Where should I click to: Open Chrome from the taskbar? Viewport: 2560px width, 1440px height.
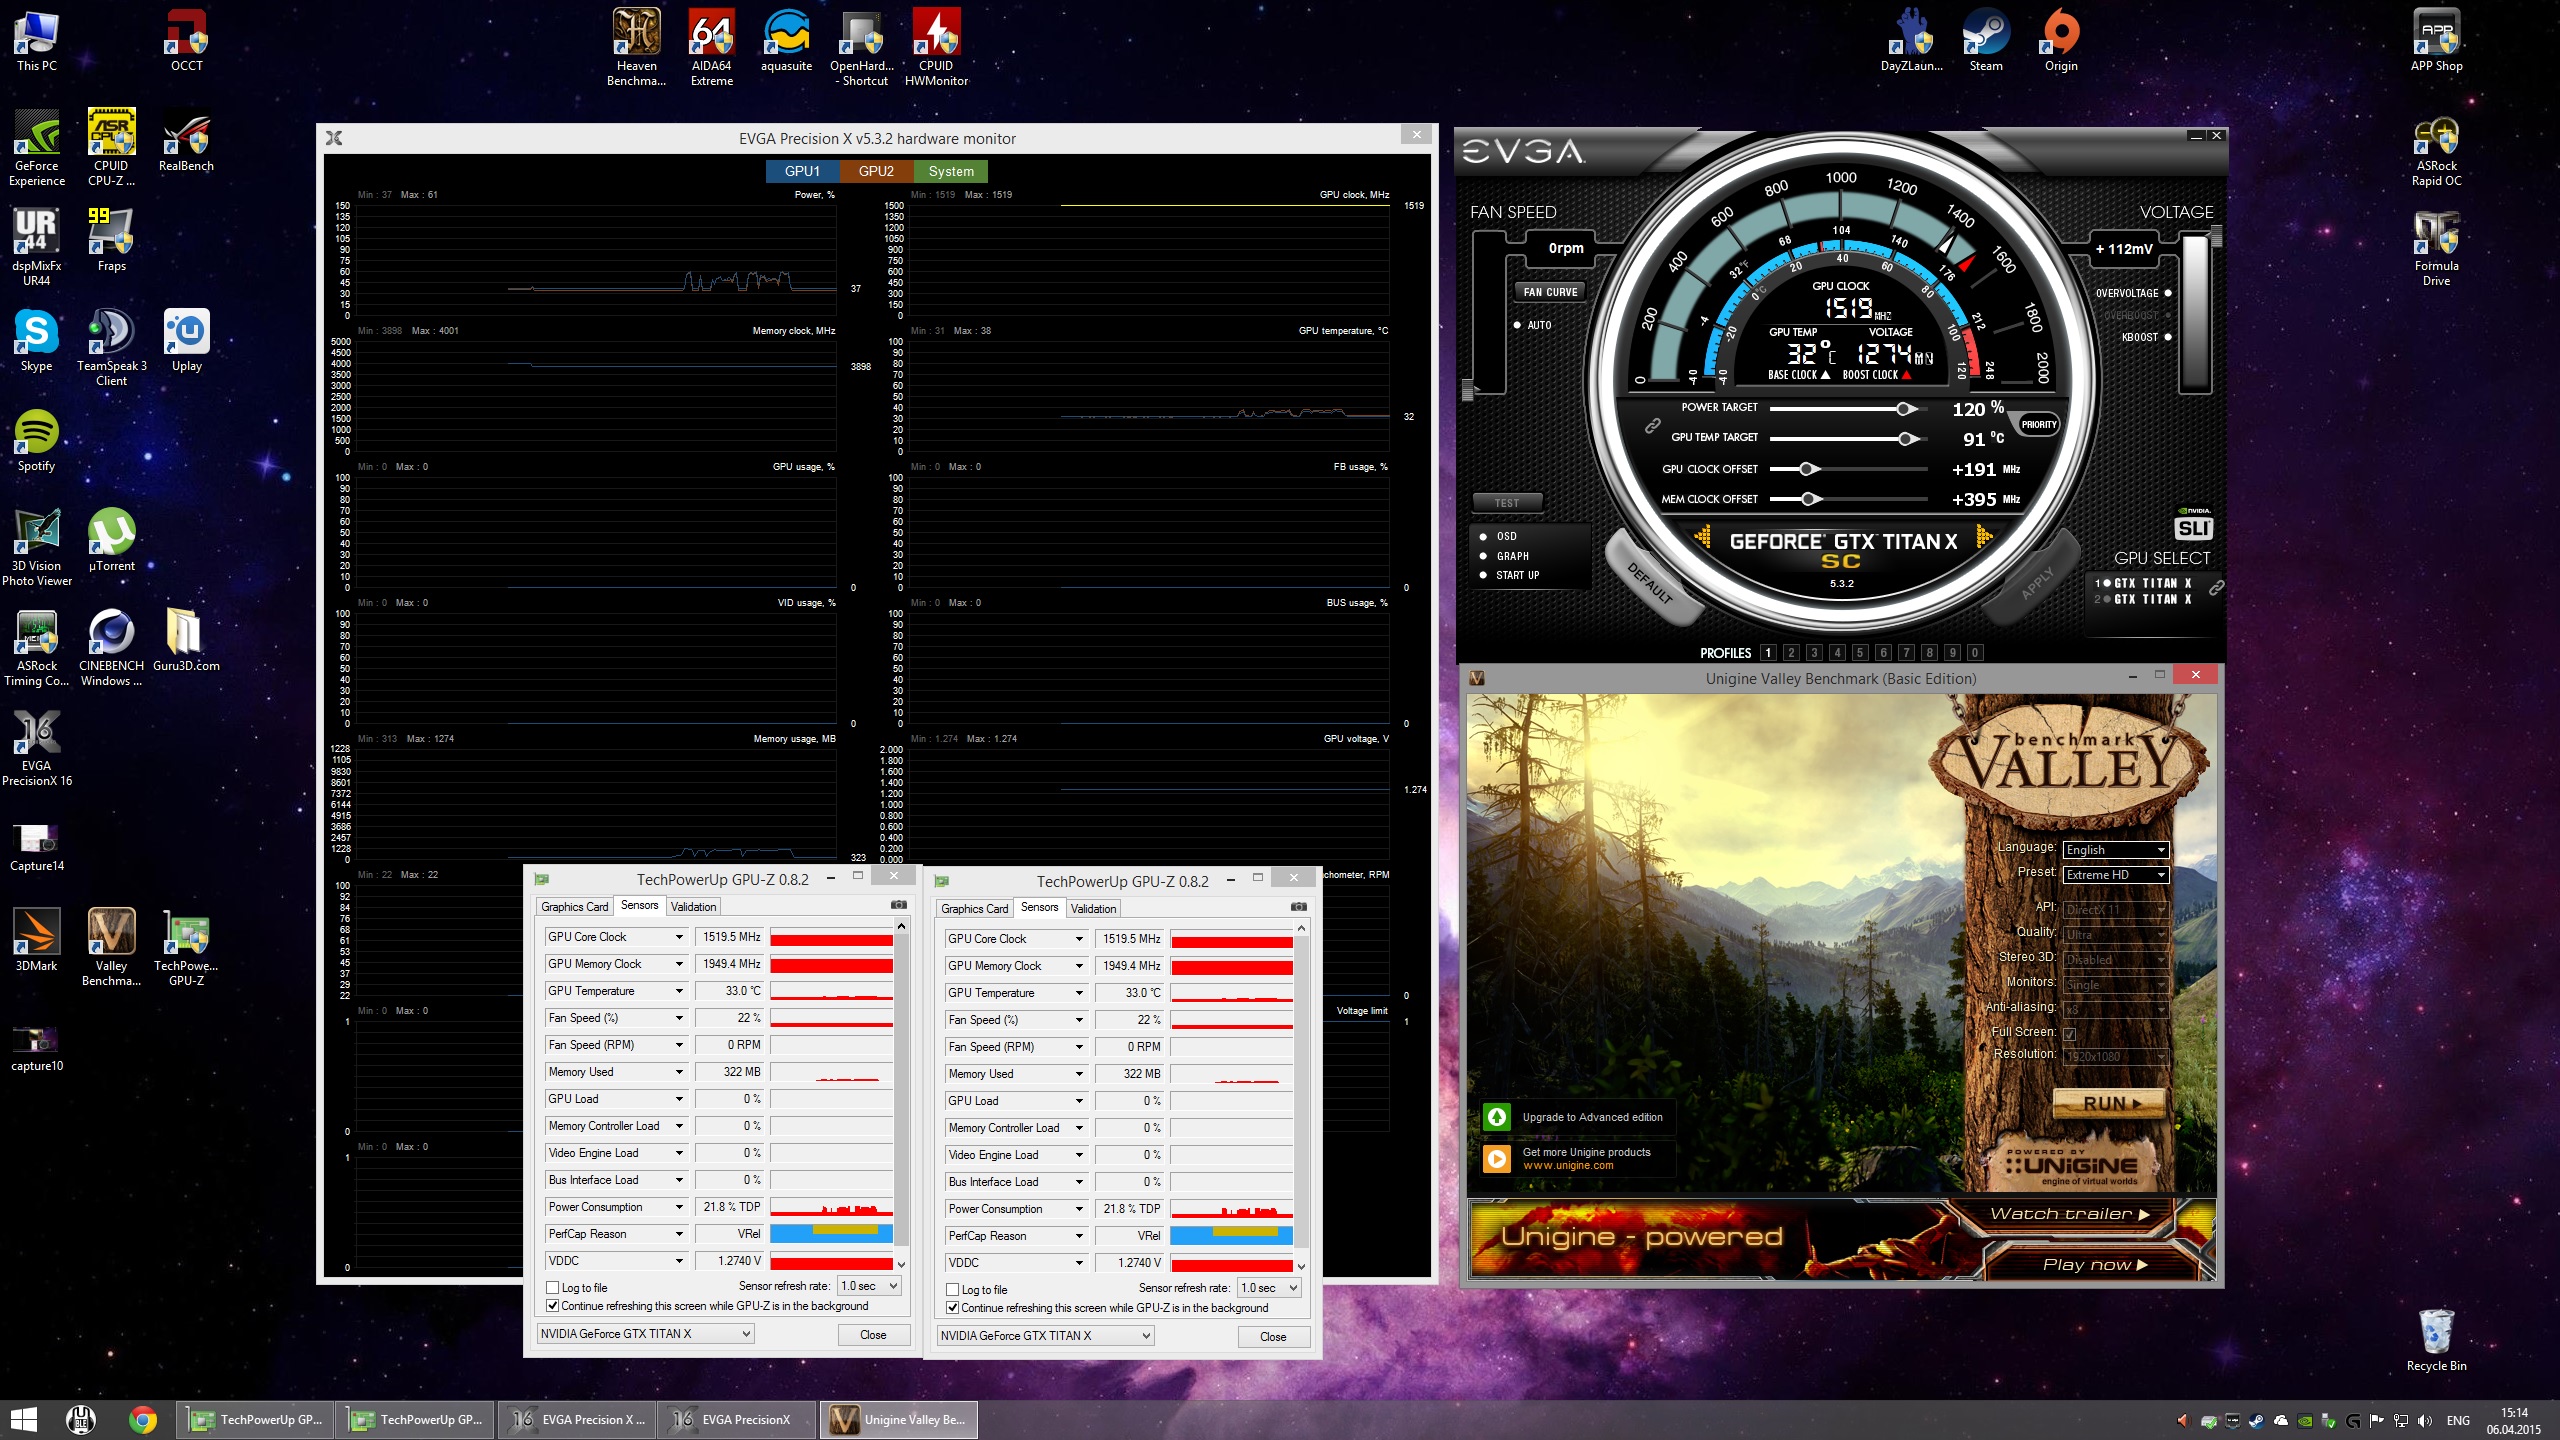pyautogui.click(x=143, y=1419)
